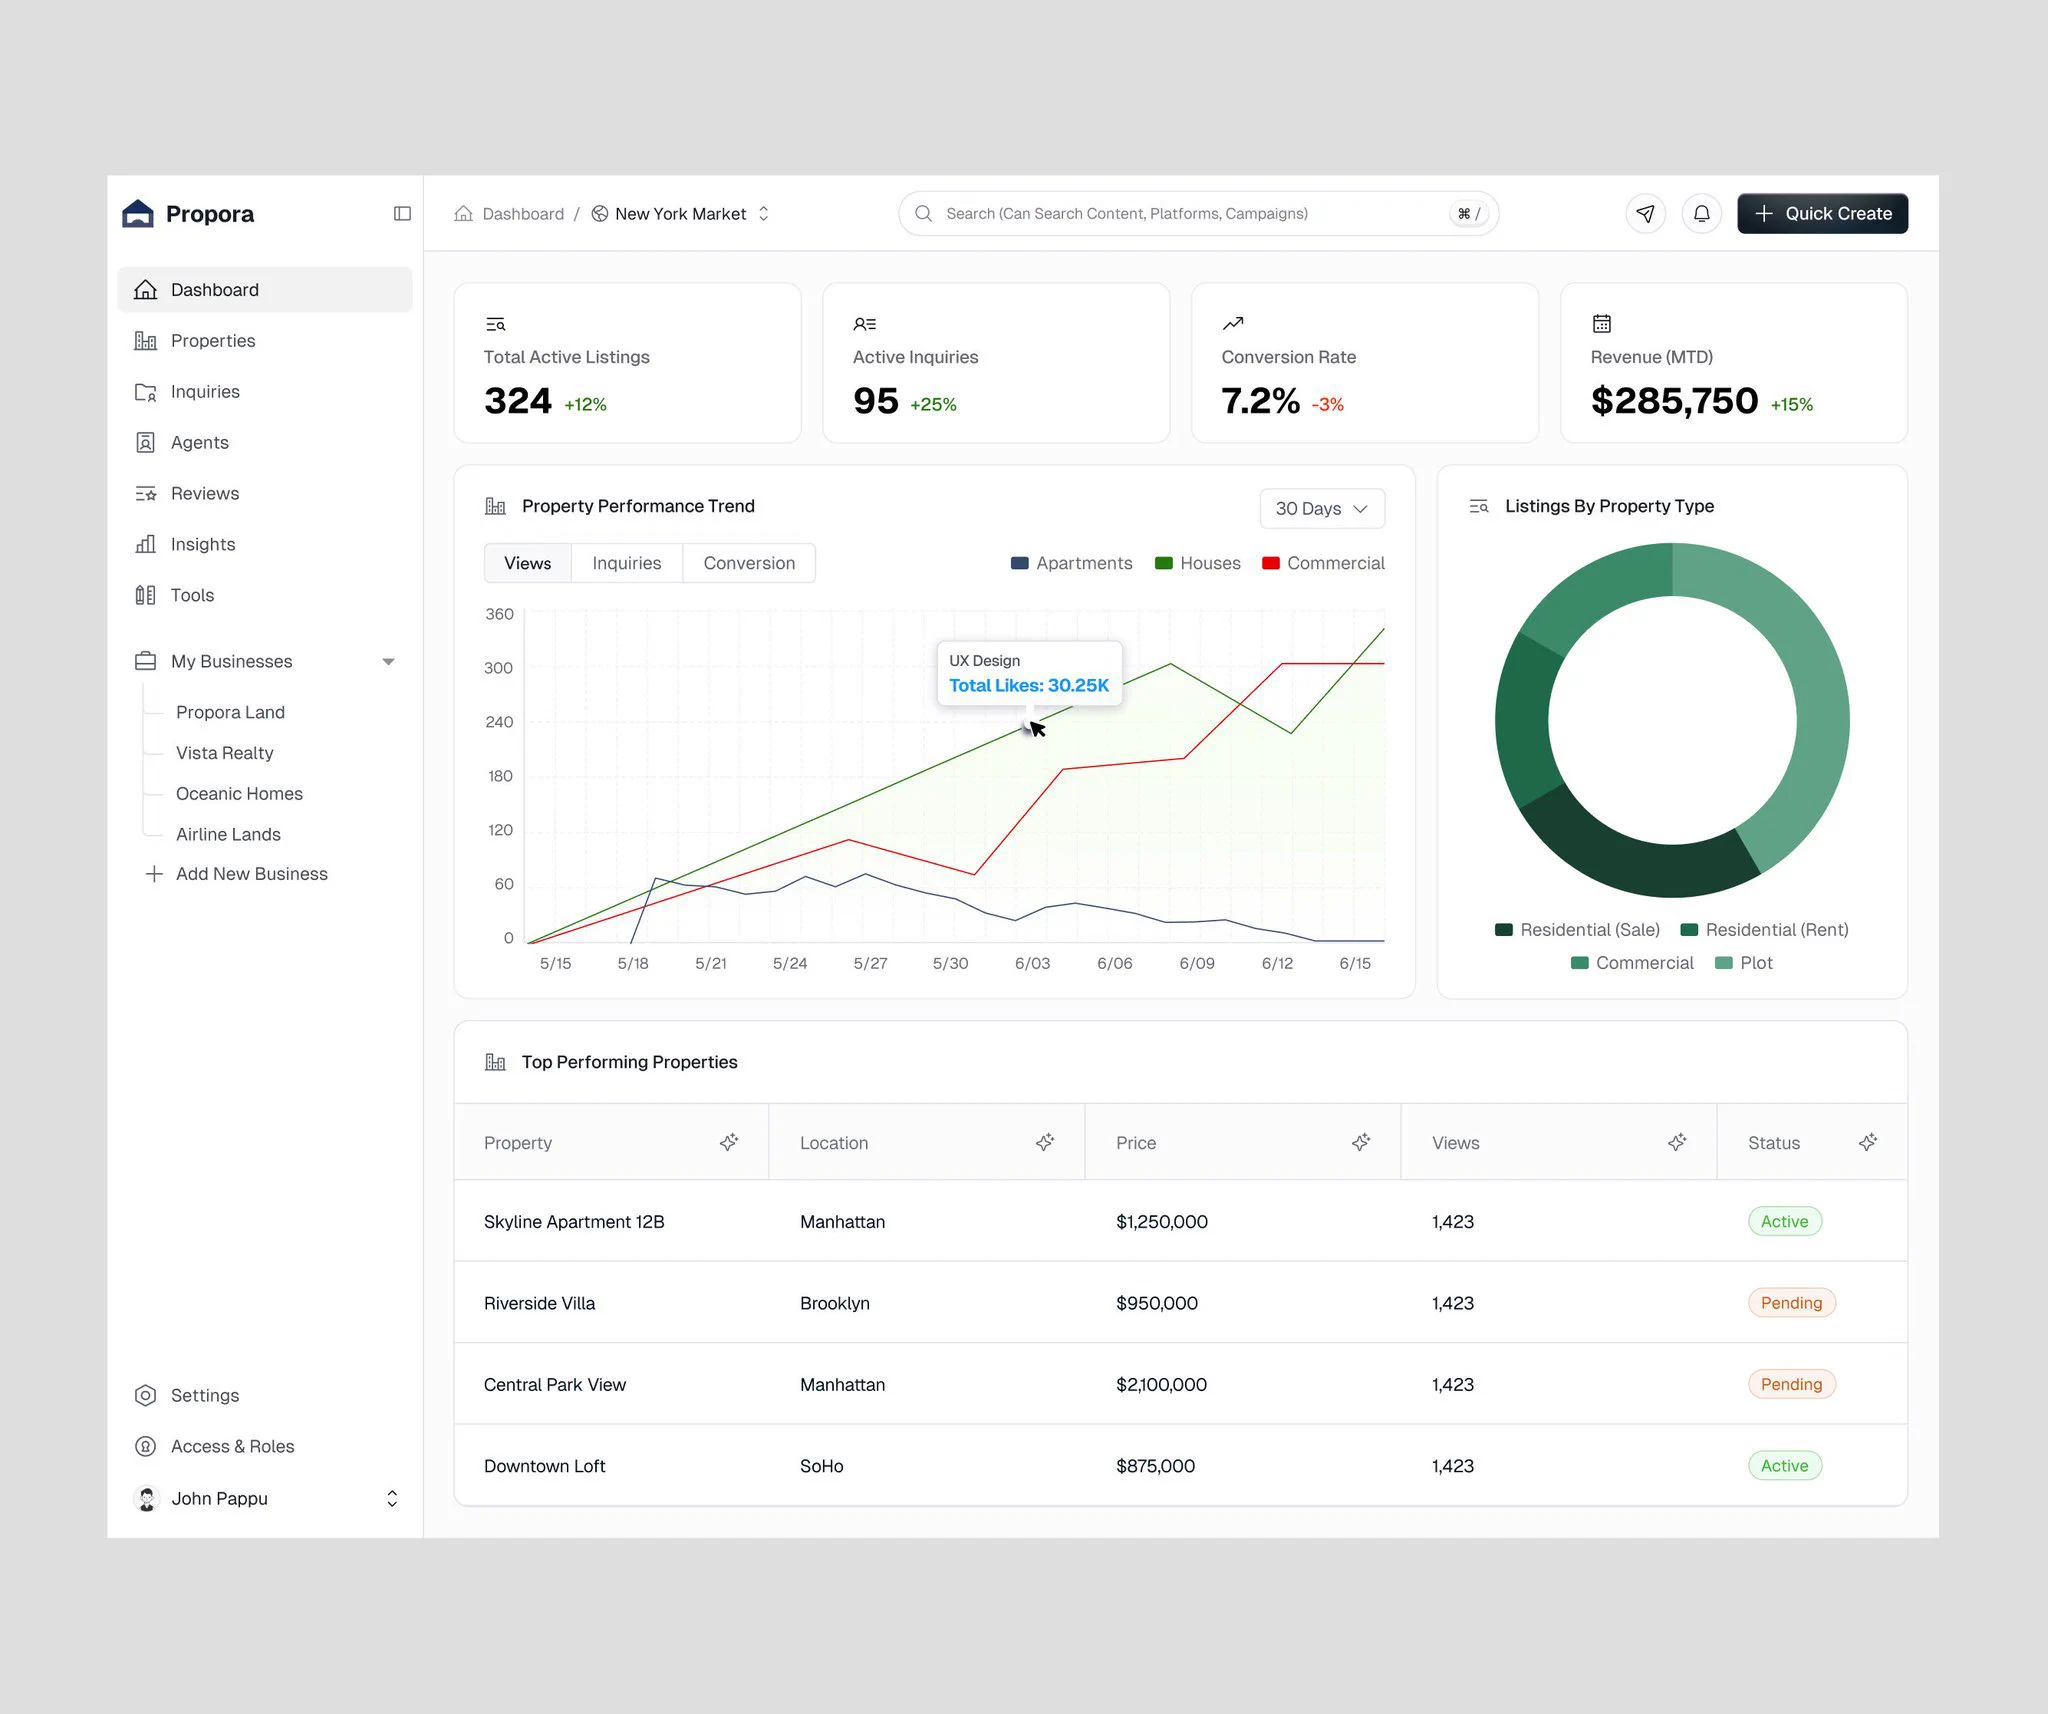Go to Agents in the sidebar
The width and height of the screenshot is (2048, 1714).
[264, 442]
